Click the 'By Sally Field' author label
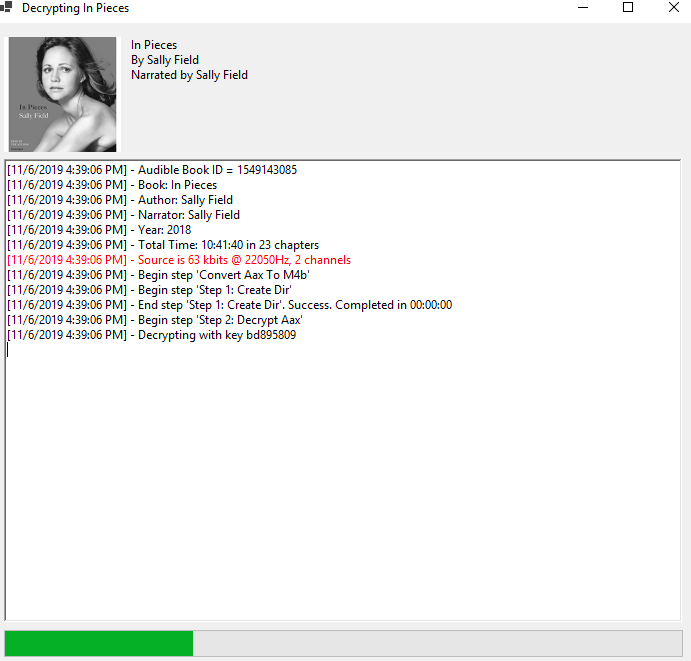This screenshot has height=661, width=691. pos(165,60)
